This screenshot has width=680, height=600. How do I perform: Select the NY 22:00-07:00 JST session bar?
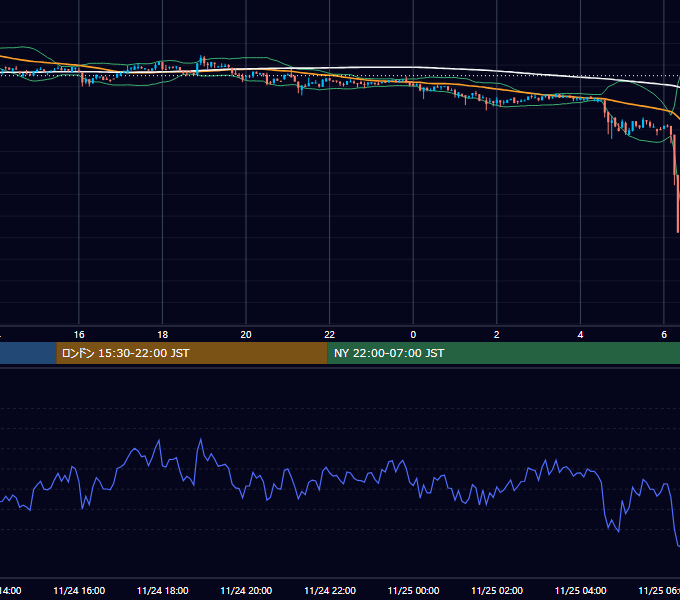pos(503,353)
